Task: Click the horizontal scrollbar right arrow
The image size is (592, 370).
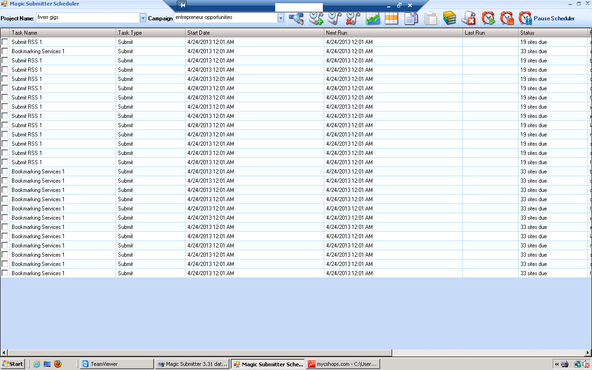Action: pos(588,352)
